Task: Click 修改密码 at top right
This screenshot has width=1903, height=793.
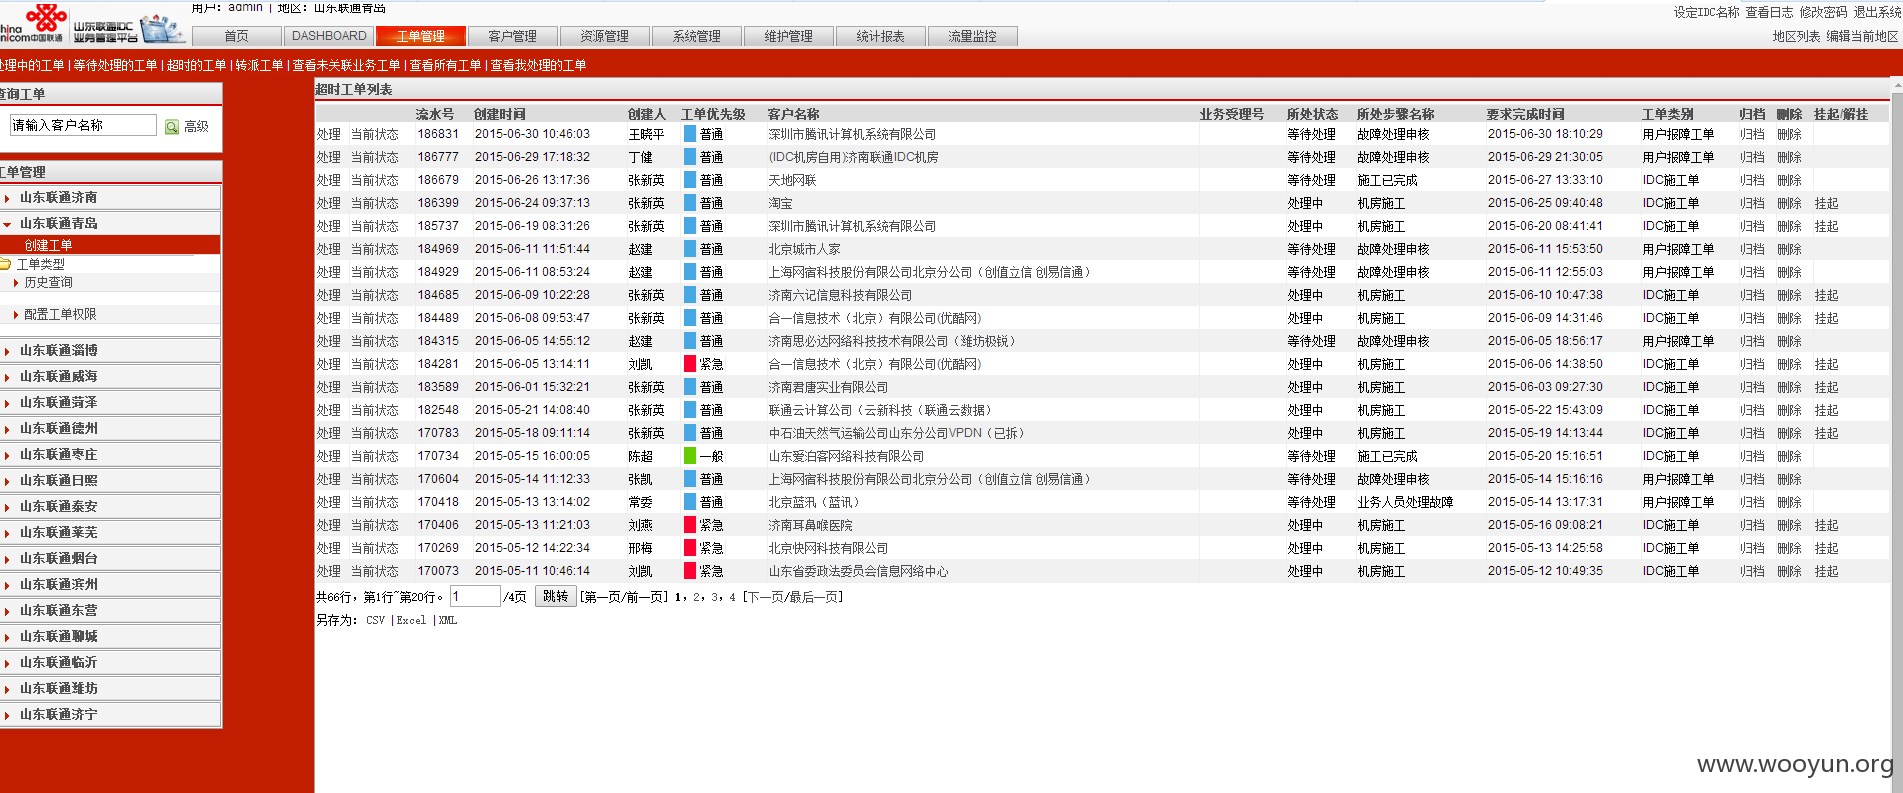Action: tap(1823, 12)
